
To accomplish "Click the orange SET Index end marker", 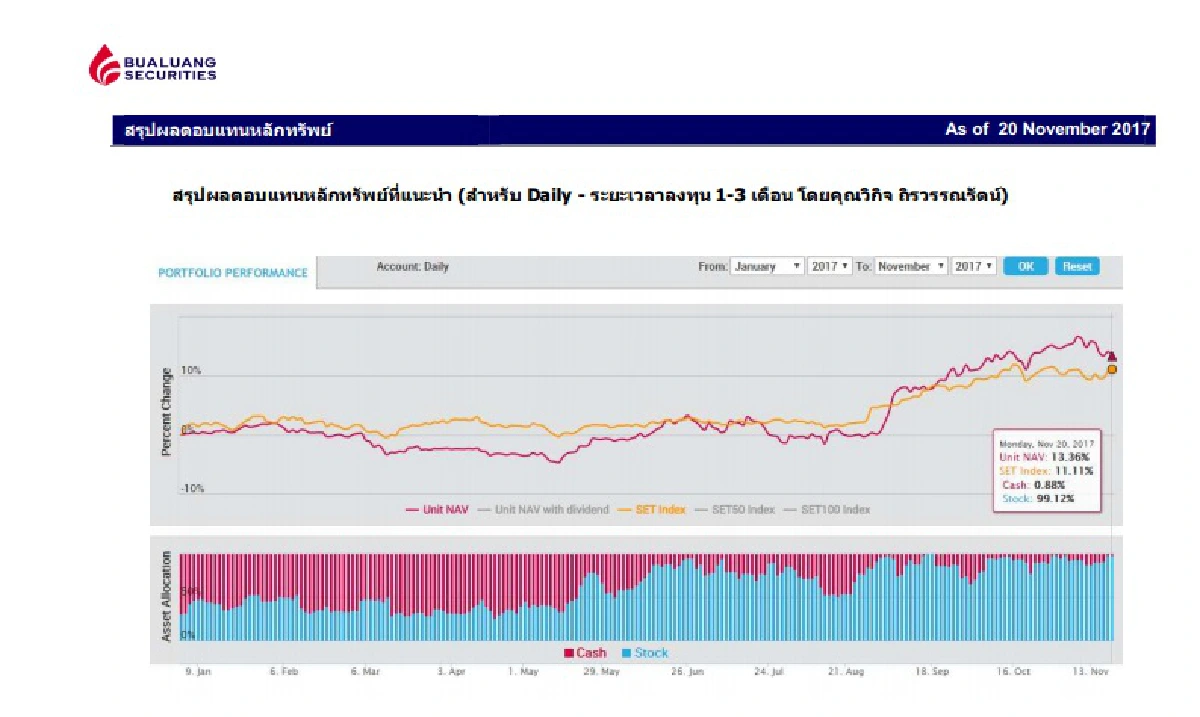I will point(1112,369).
